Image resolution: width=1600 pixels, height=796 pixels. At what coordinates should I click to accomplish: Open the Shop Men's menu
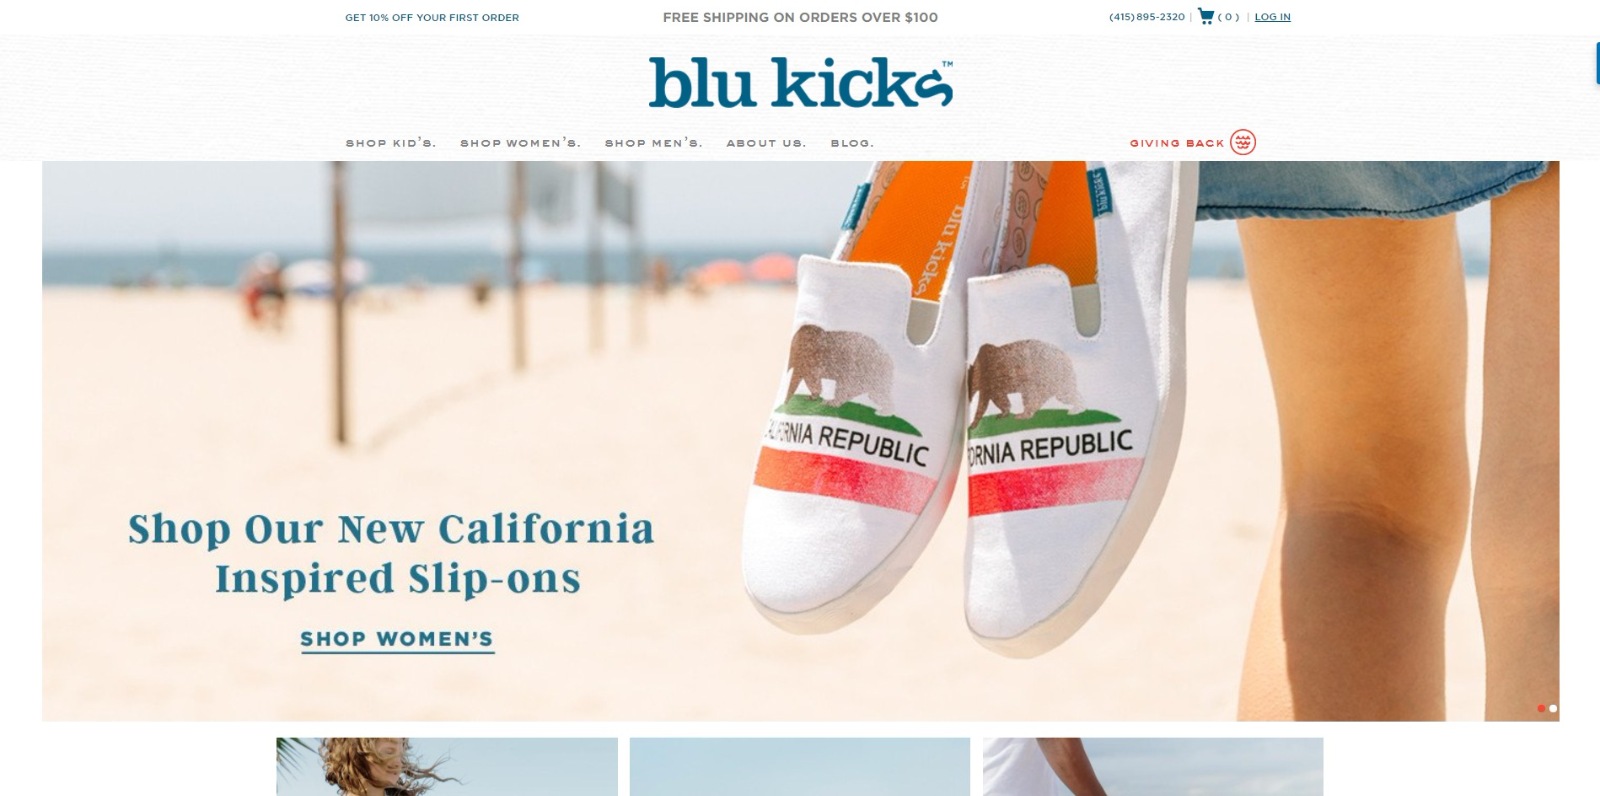tap(654, 143)
